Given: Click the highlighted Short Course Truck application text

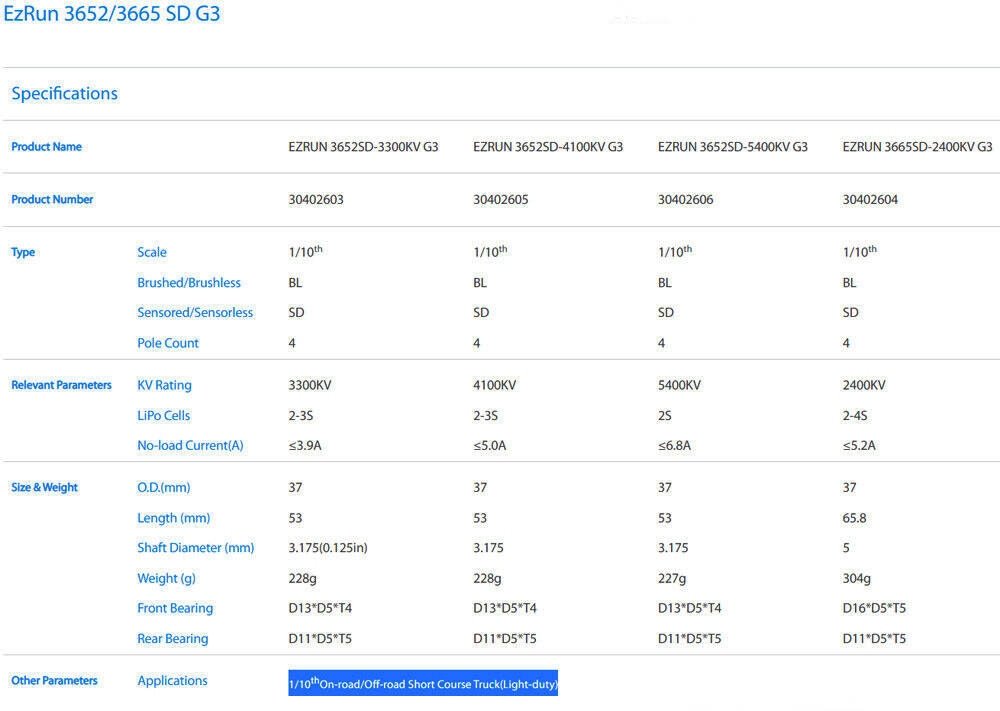Looking at the screenshot, I should [422, 684].
